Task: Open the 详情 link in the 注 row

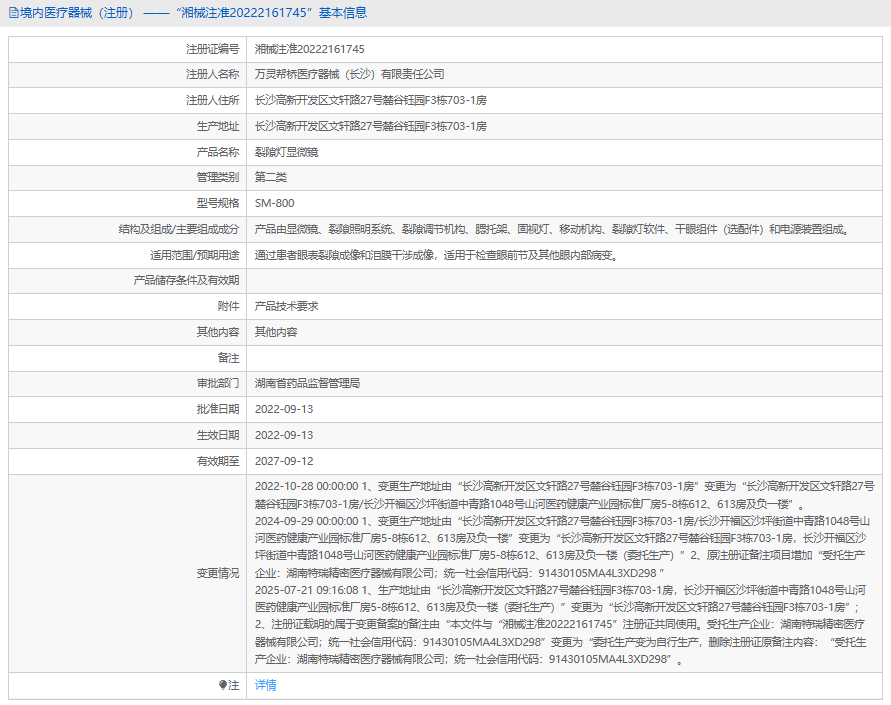Action: click(265, 685)
